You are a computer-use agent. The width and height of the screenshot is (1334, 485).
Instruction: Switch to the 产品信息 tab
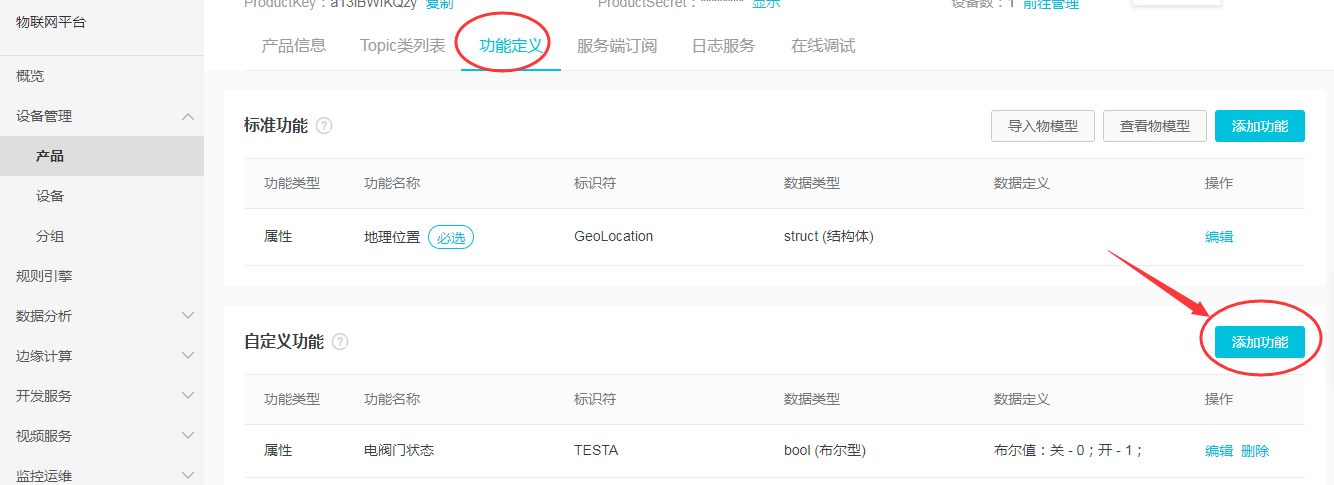point(294,46)
